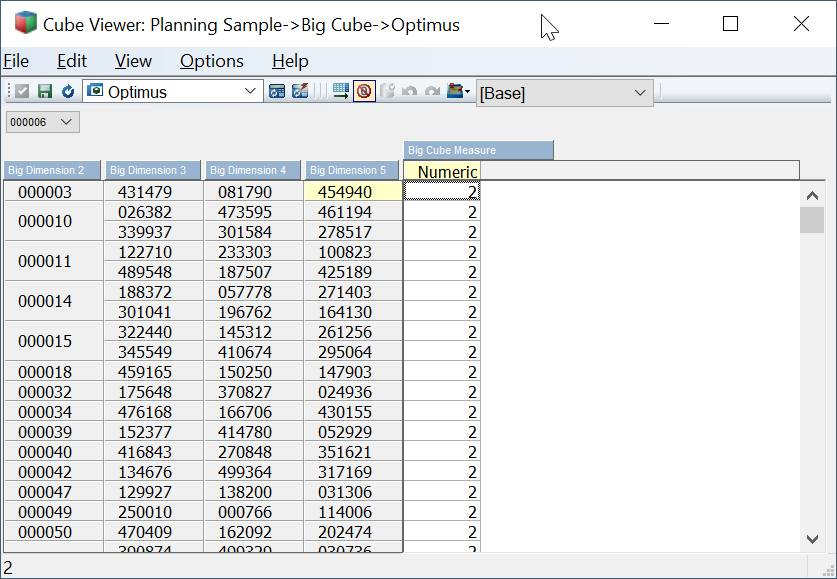Click the Big Dimension 3 header button

[153, 171]
